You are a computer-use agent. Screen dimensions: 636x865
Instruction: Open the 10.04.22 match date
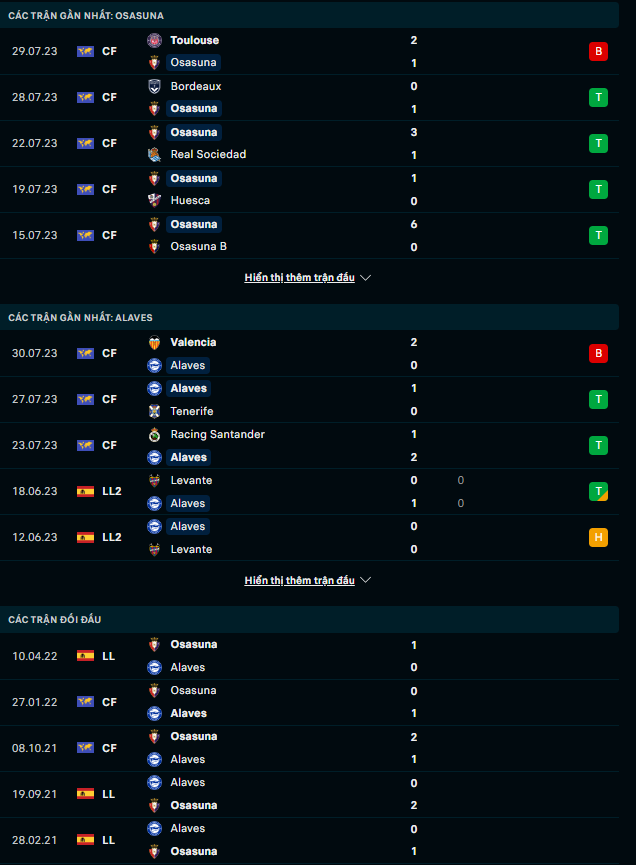[35, 656]
